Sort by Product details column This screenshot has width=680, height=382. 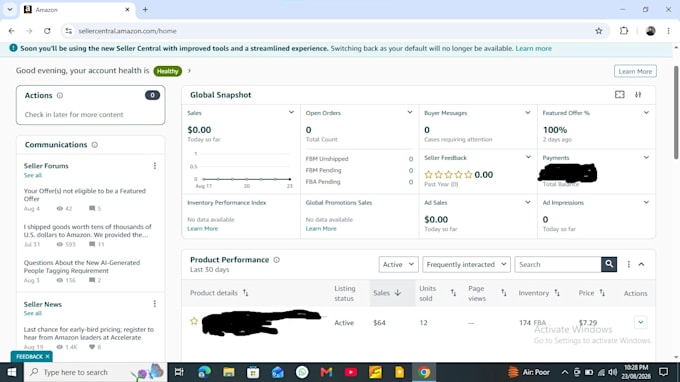click(245, 293)
